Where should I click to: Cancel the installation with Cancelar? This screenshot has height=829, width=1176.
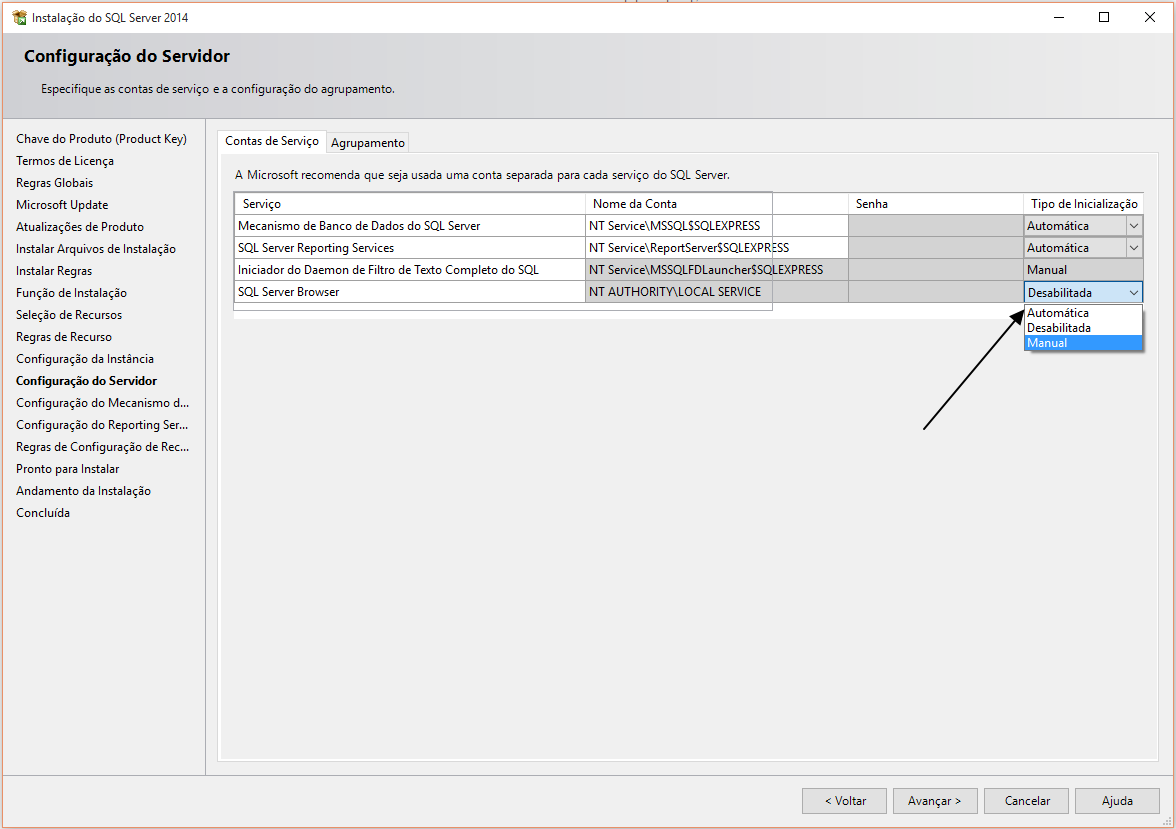(x=1027, y=800)
